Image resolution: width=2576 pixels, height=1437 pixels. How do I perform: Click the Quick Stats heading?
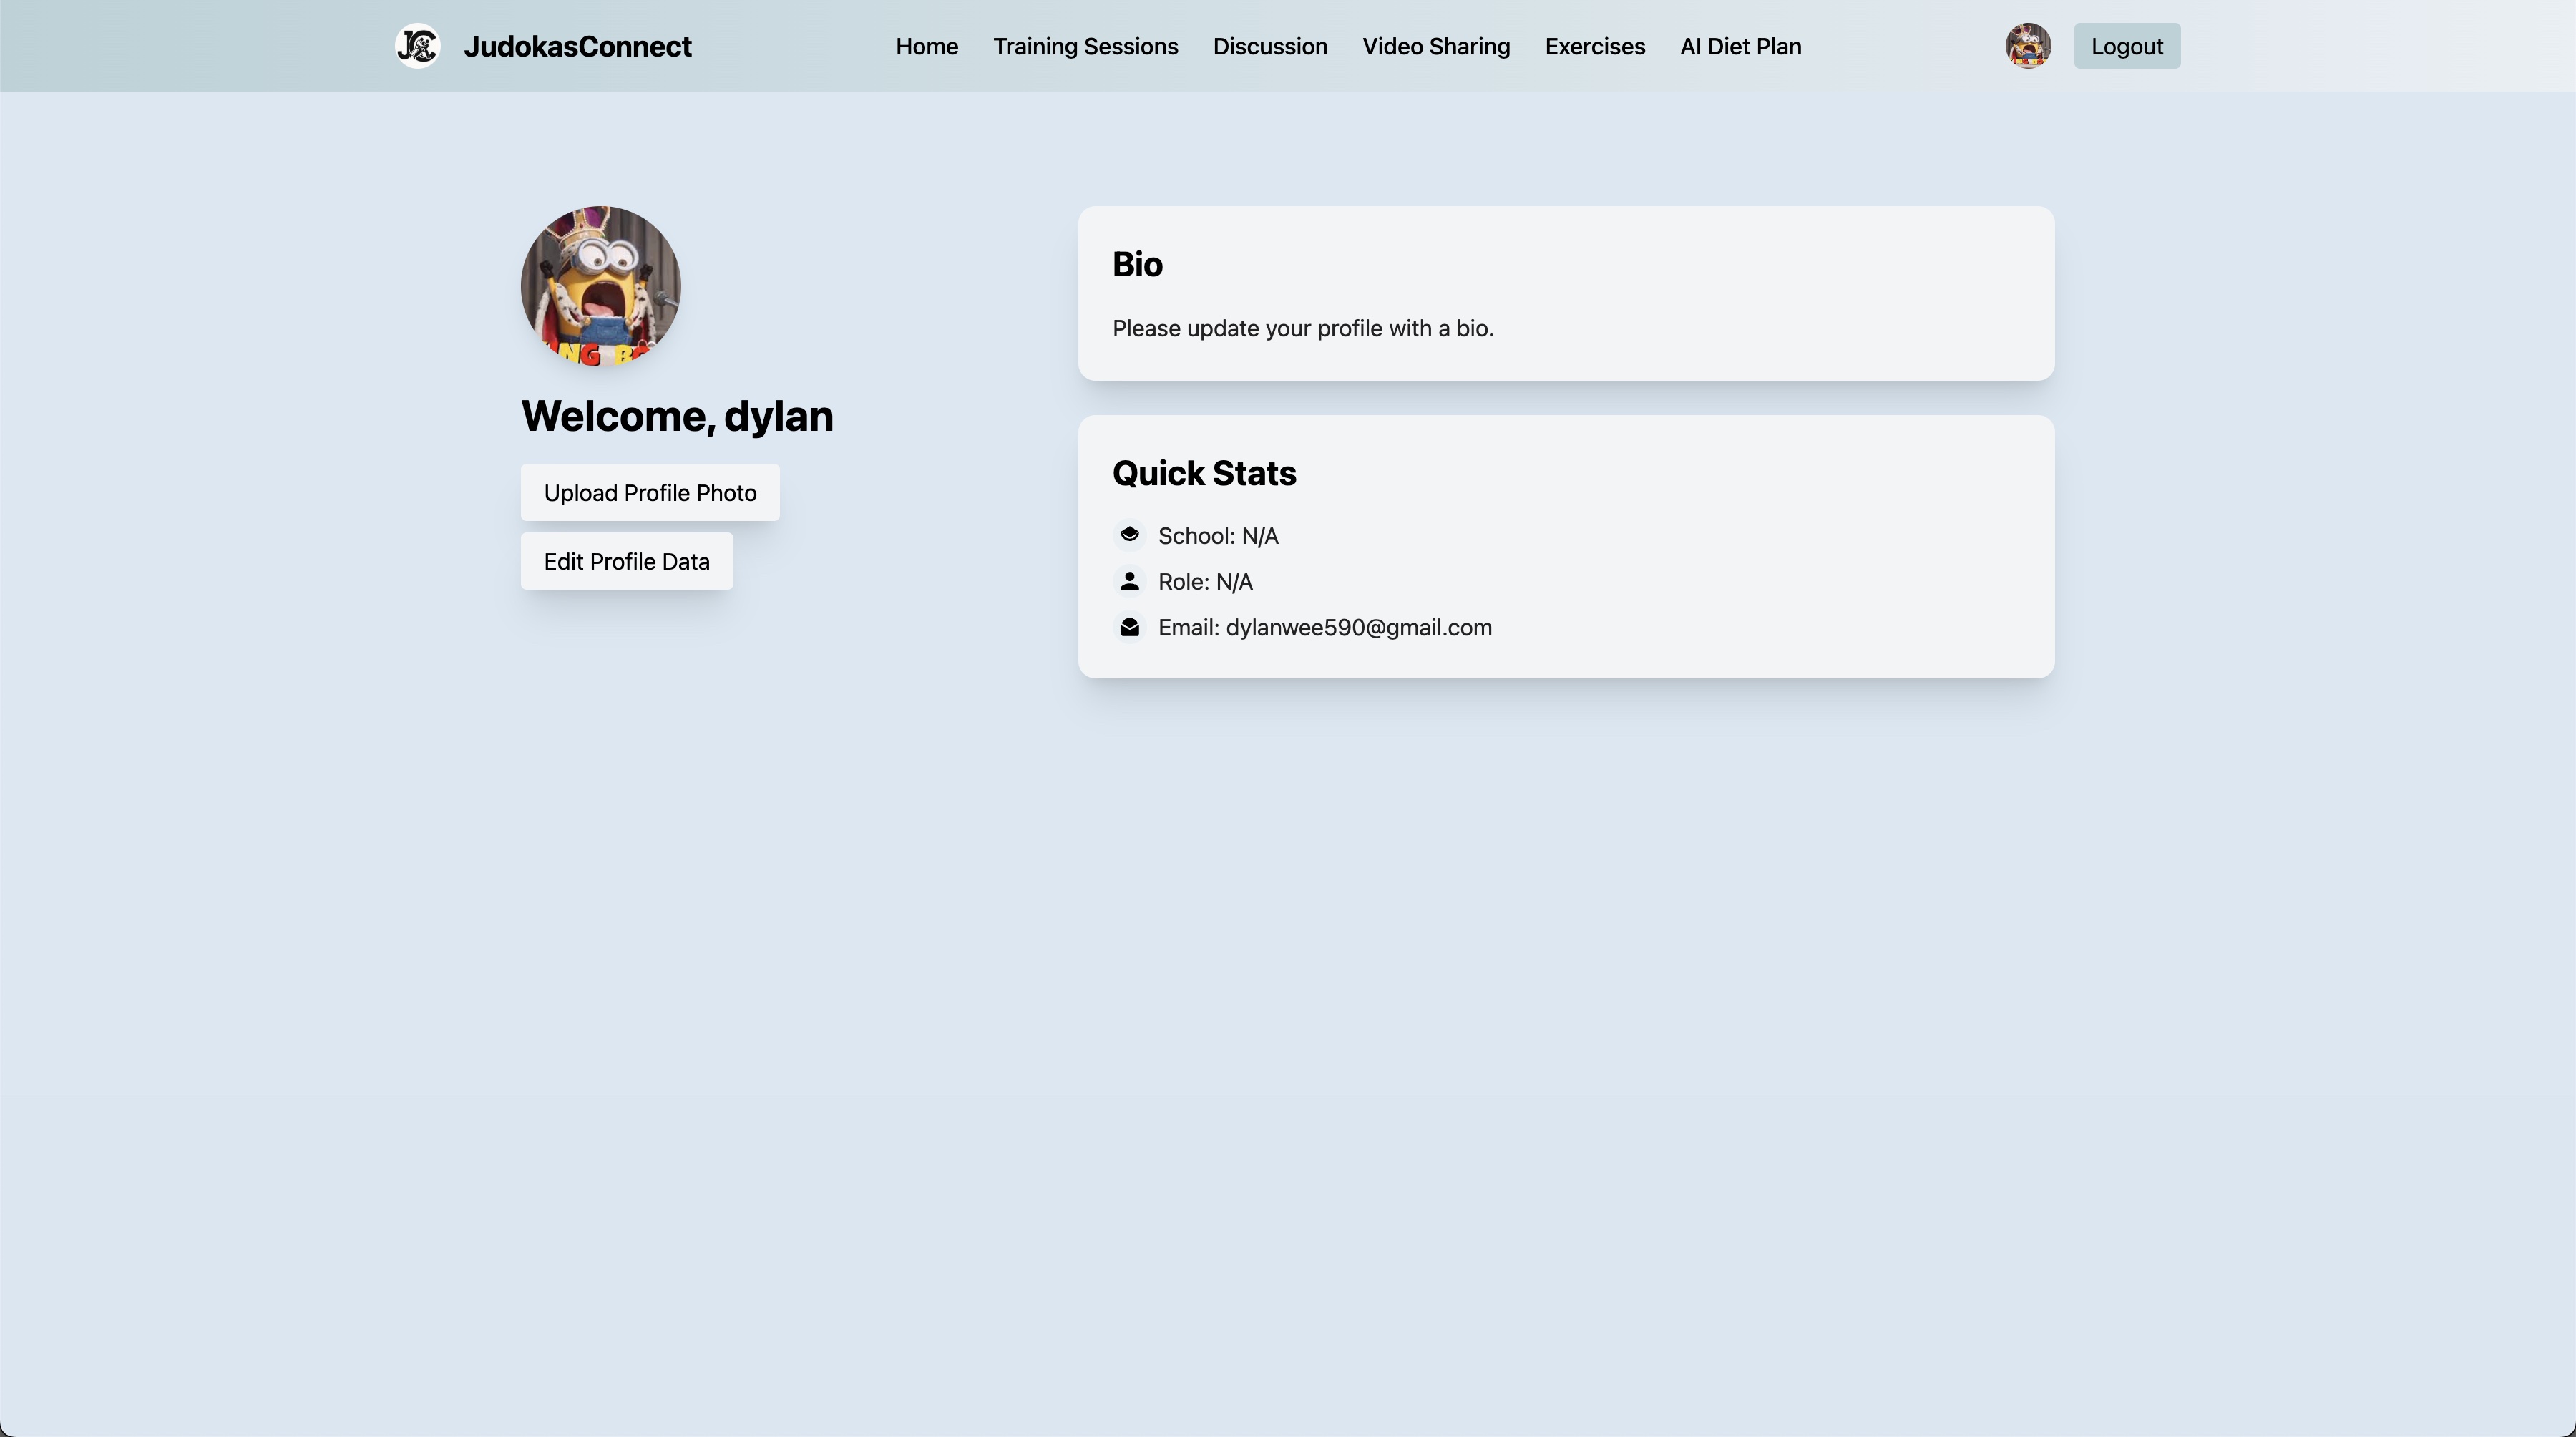(x=1203, y=473)
